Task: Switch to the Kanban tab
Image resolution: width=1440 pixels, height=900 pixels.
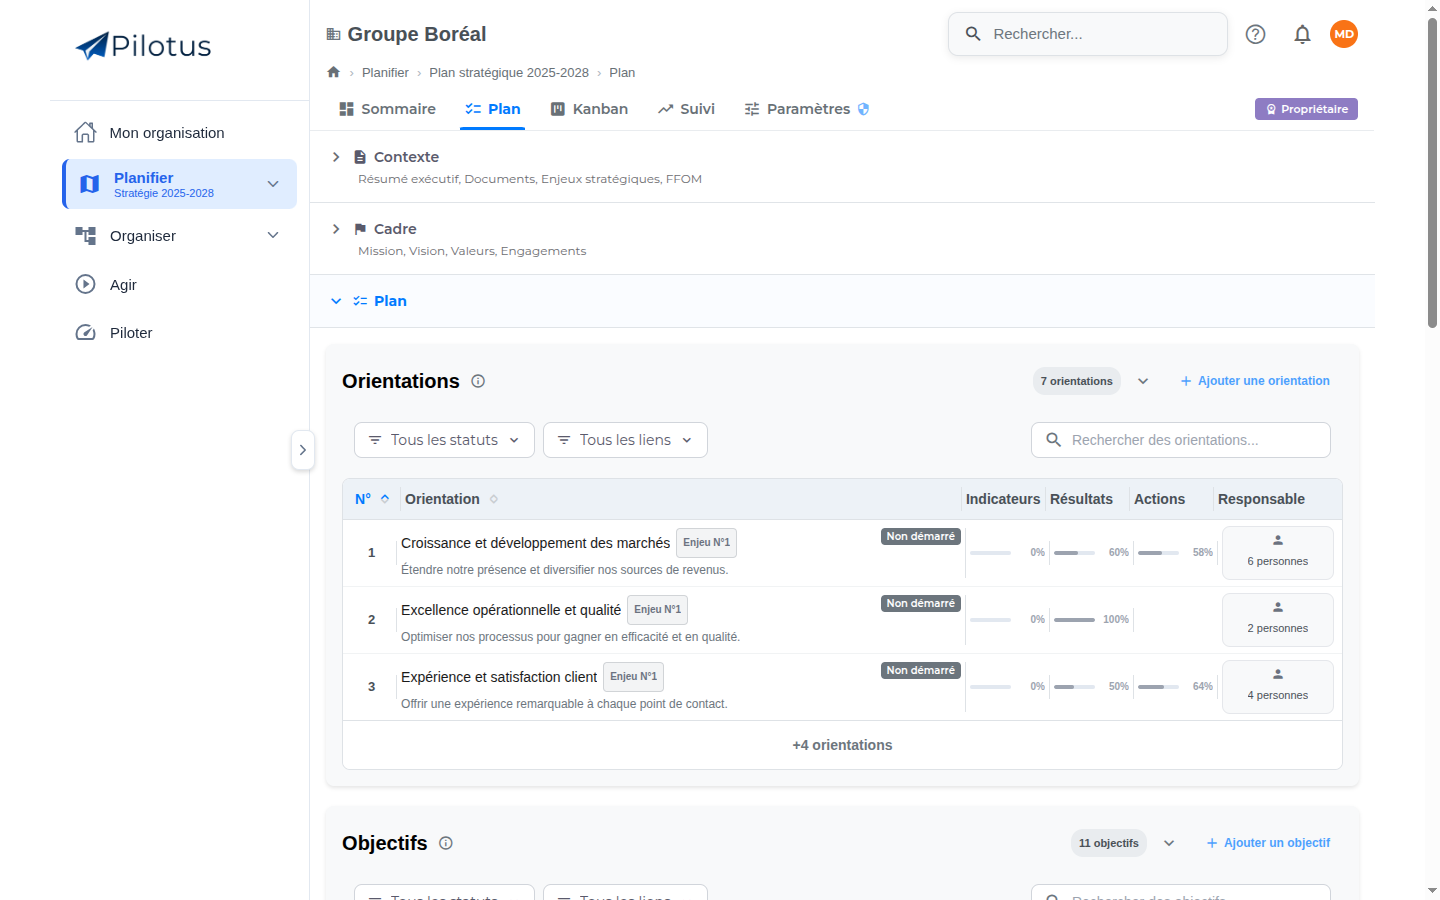Action: point(589,109)
